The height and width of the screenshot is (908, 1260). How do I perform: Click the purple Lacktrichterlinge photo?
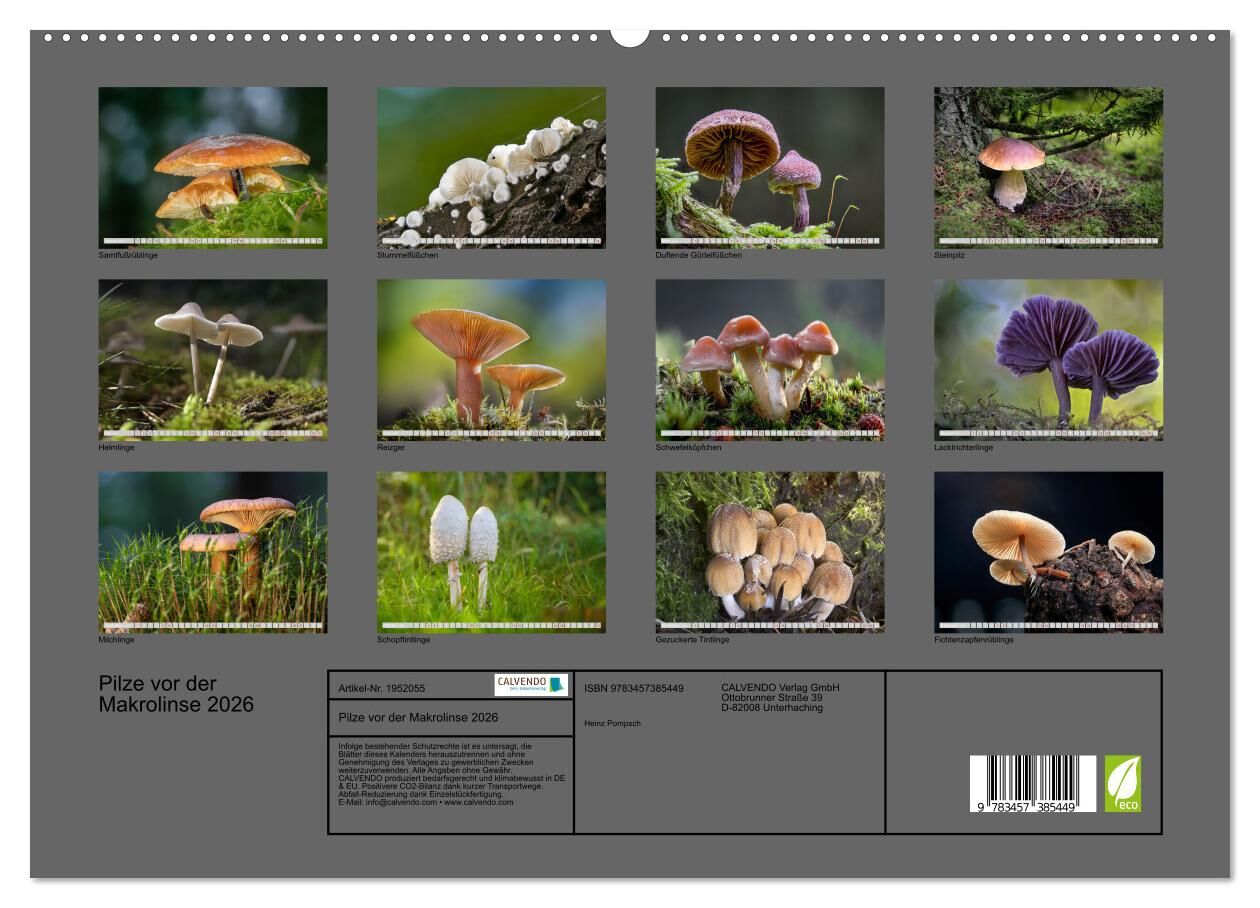[x=1048, y=359]
